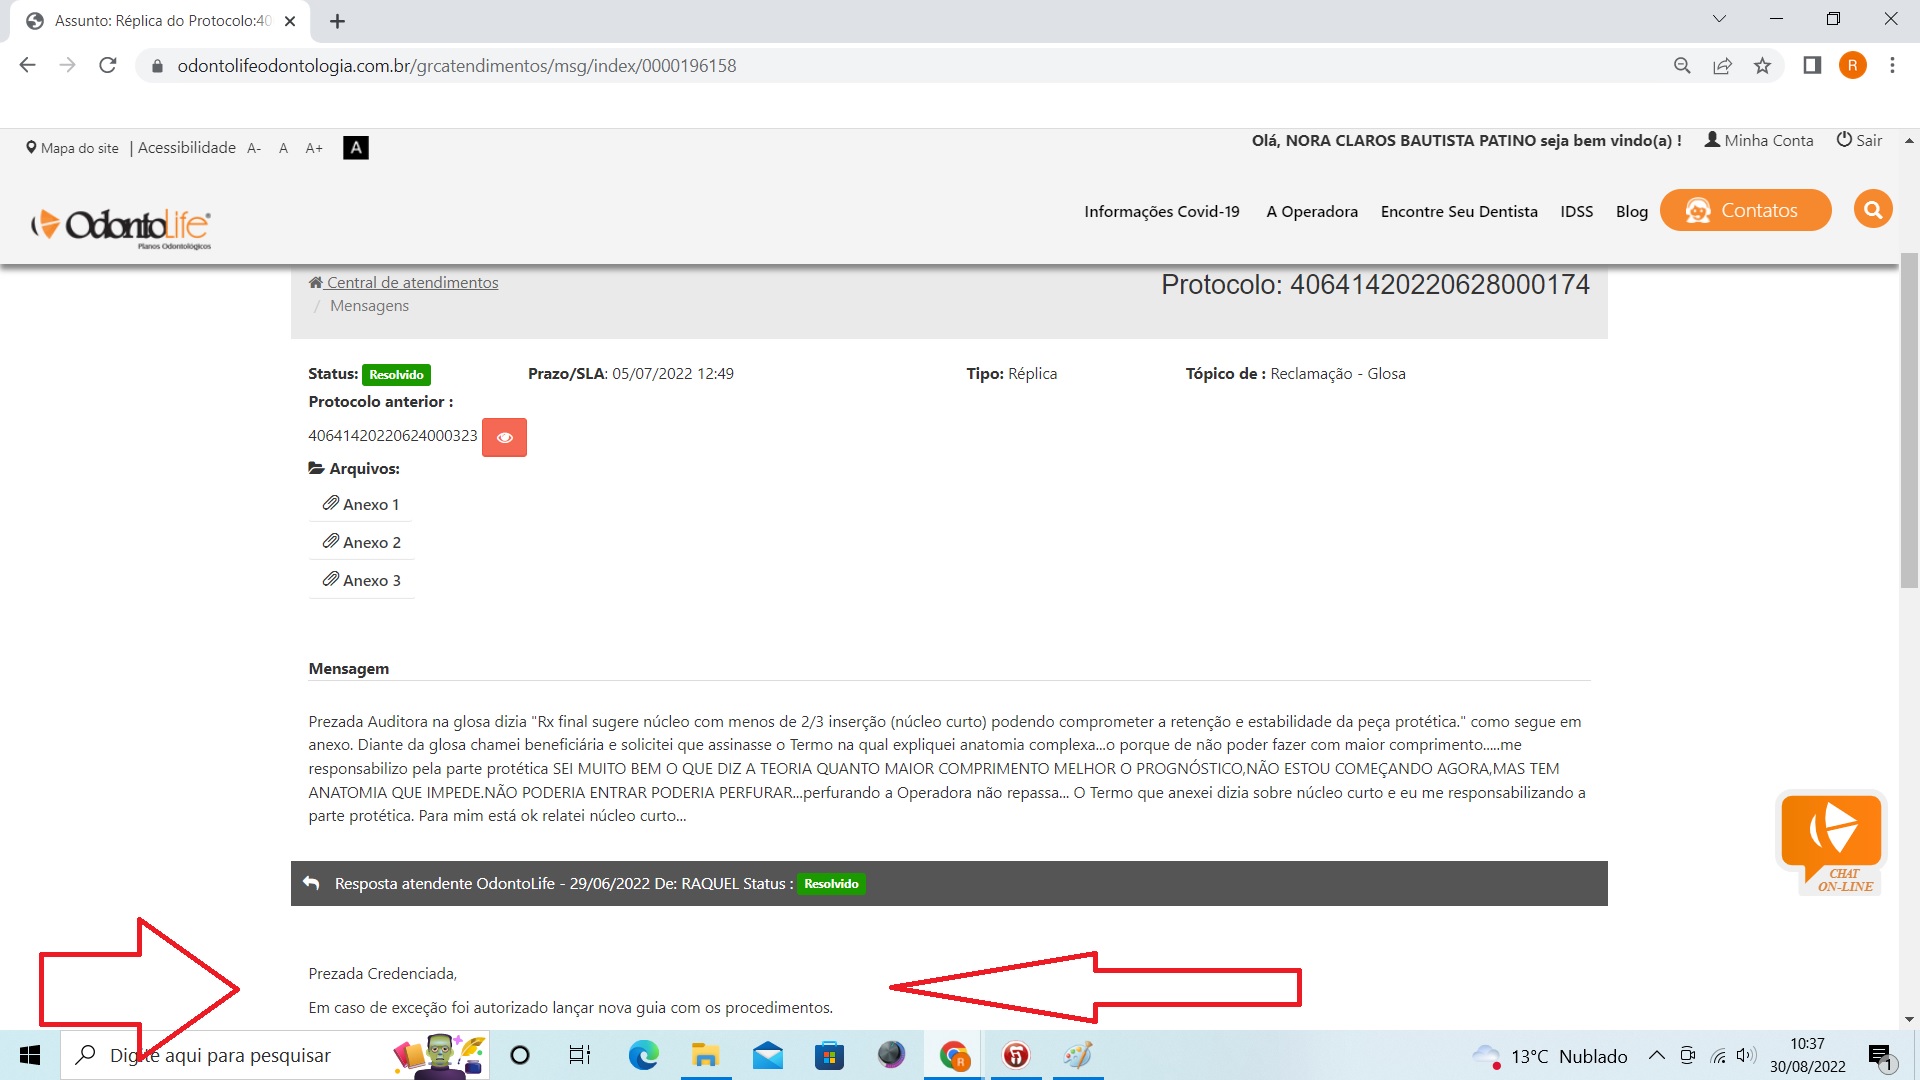Decrease font size with A- control
This screenshot has height=1080, width=1920.
(254, 148)
